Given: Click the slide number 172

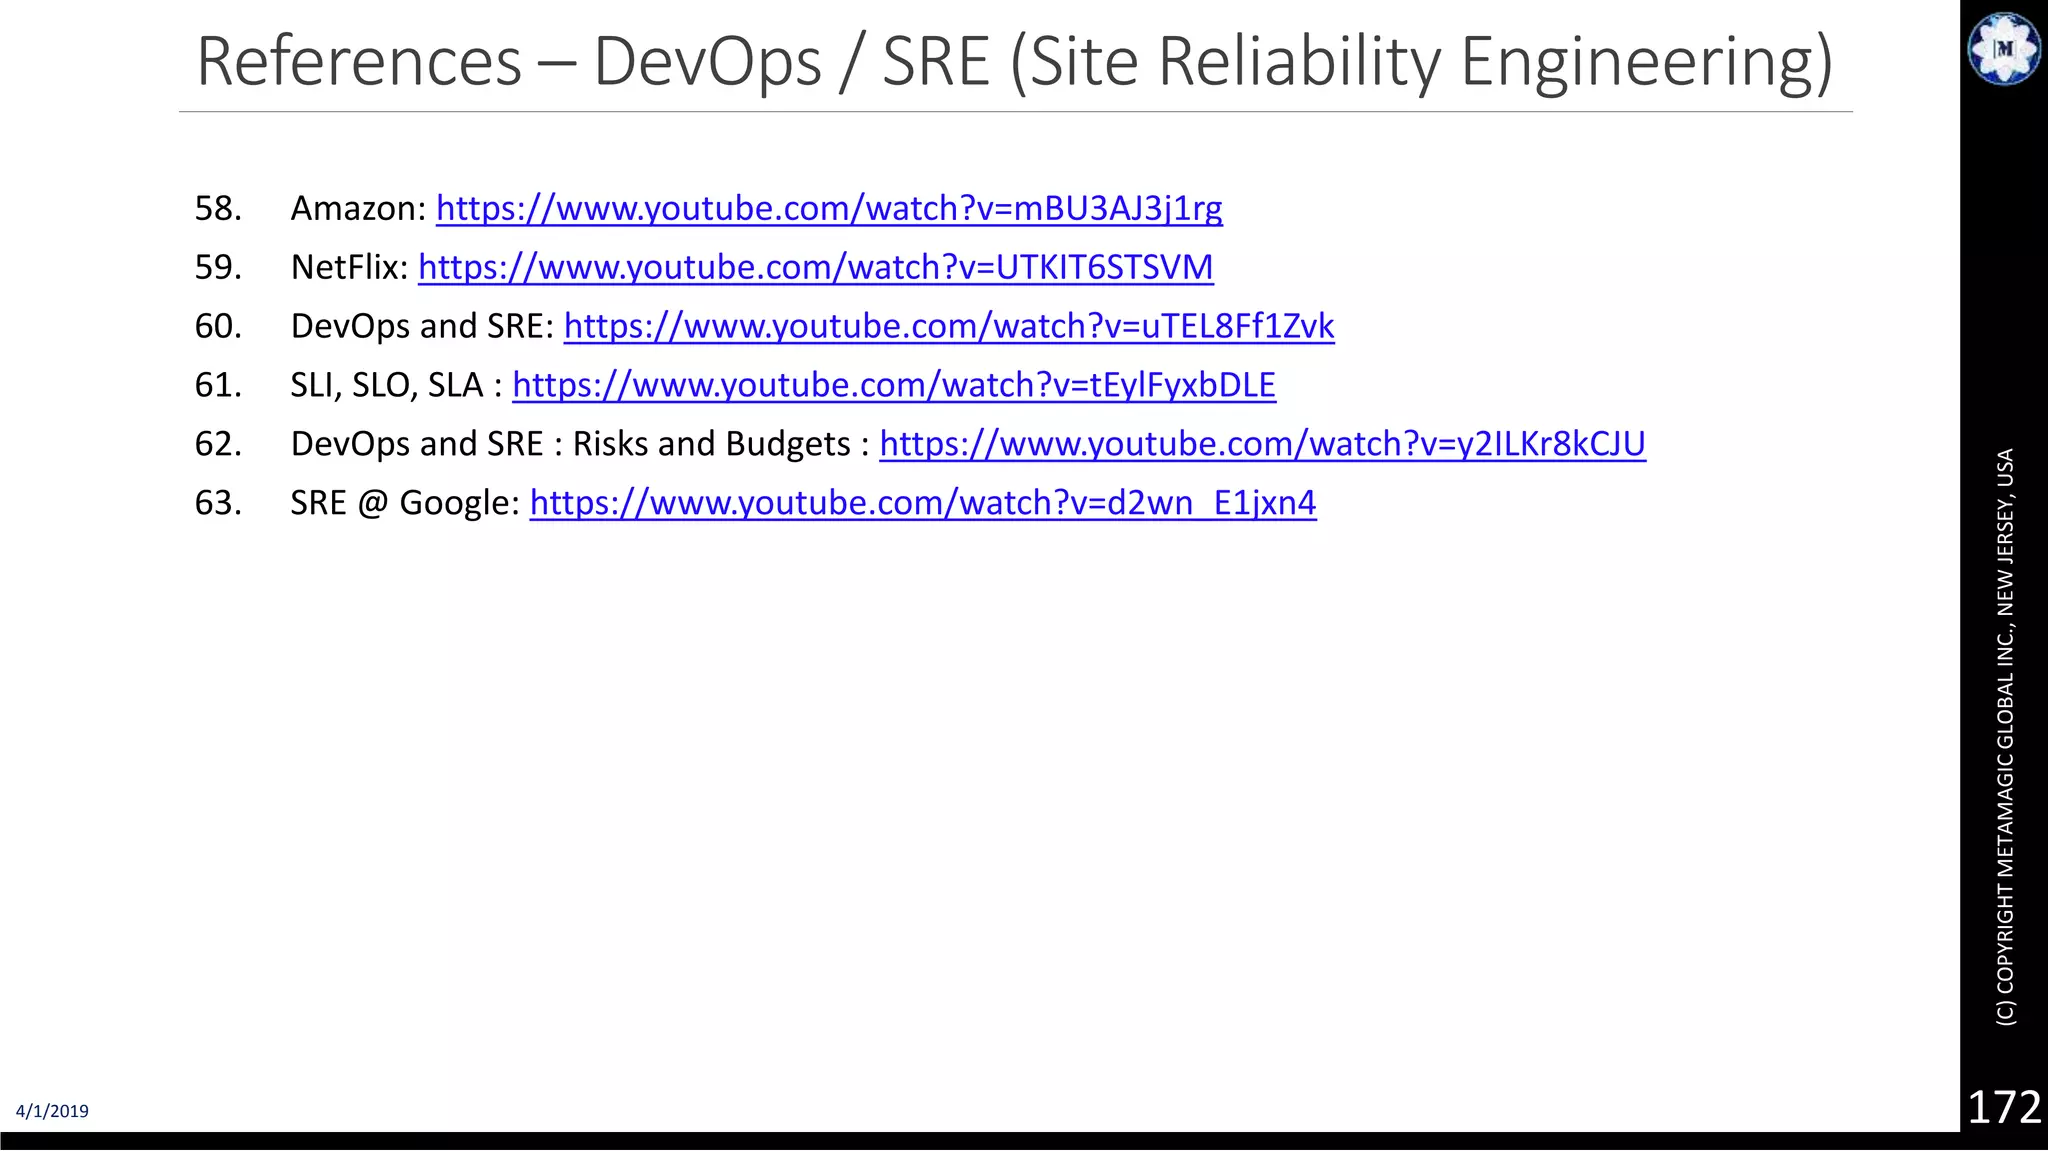Looking at the screenshot, I should (x=2004, y=1107).
